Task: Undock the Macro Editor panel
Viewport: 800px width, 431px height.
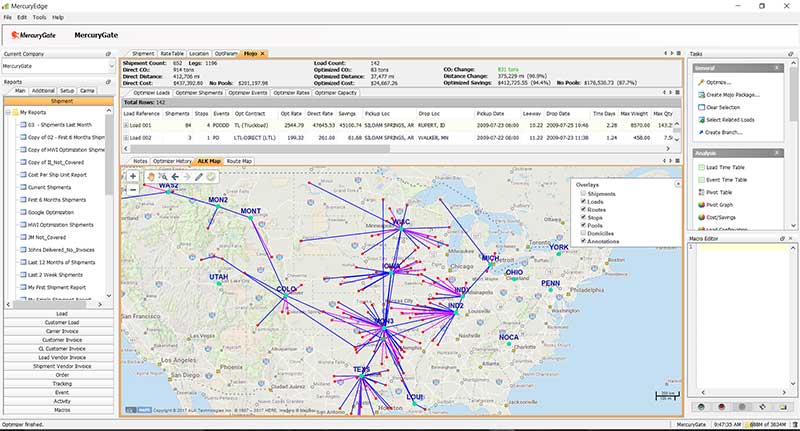Action: tap(783, 238)
